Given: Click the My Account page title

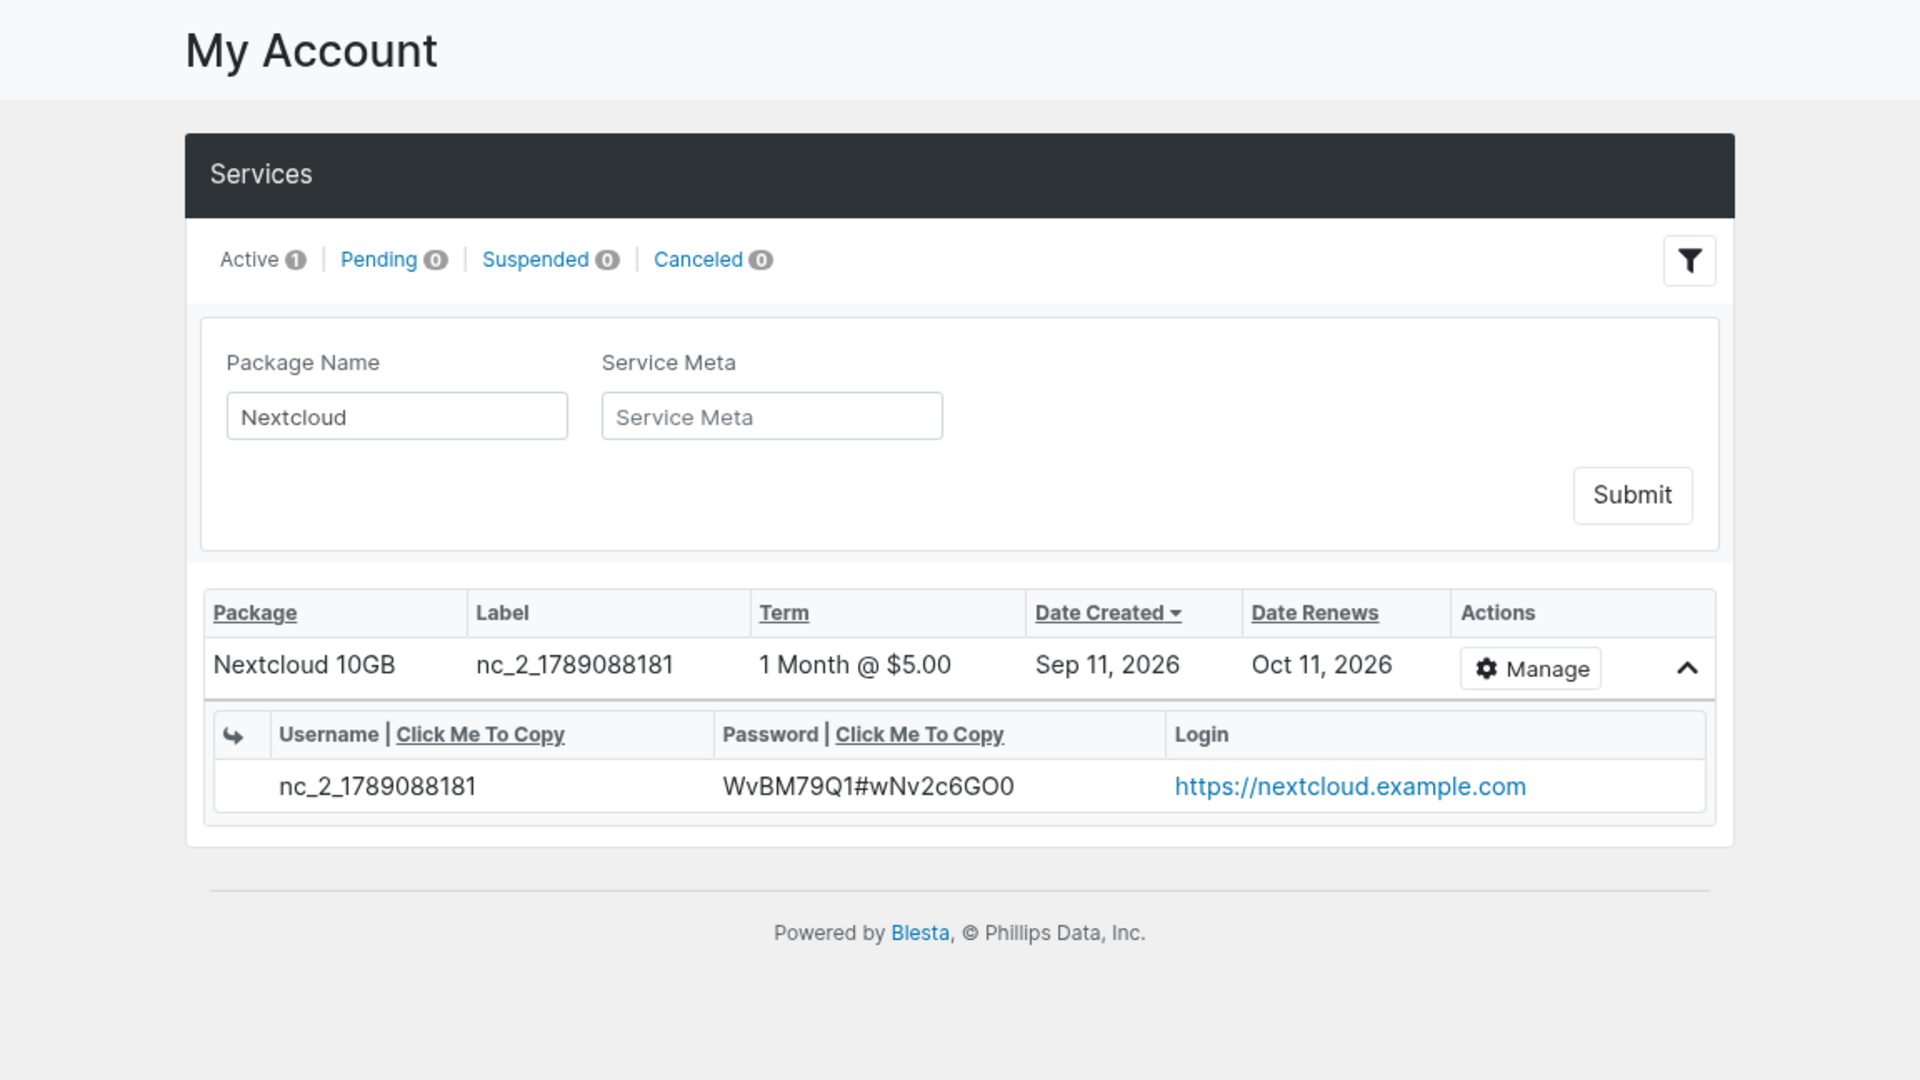Looking at the screenshot, I should pyautogui.click(x=311, y=51).
